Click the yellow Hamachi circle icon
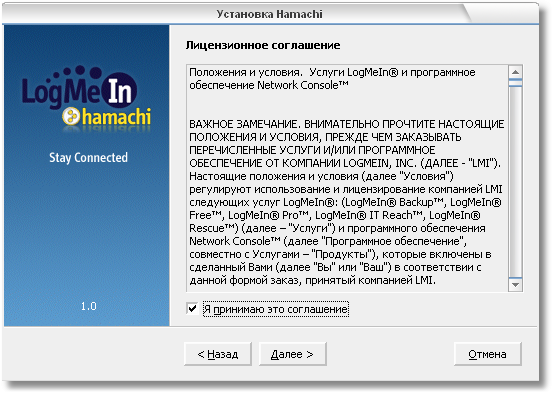The width and height of the screenshot is (553, 395). [x=71, y=116]
